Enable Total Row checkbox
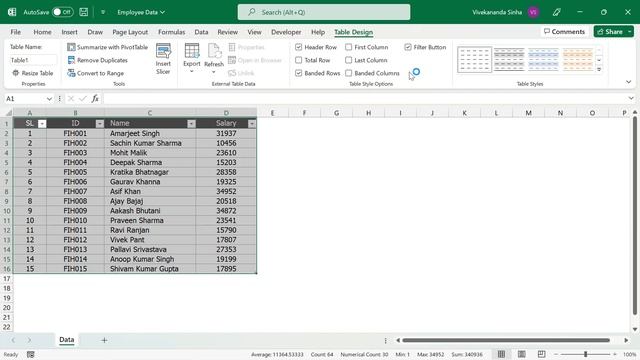The image size is (640, 360). pyautogui.click(x=298, y=60)
